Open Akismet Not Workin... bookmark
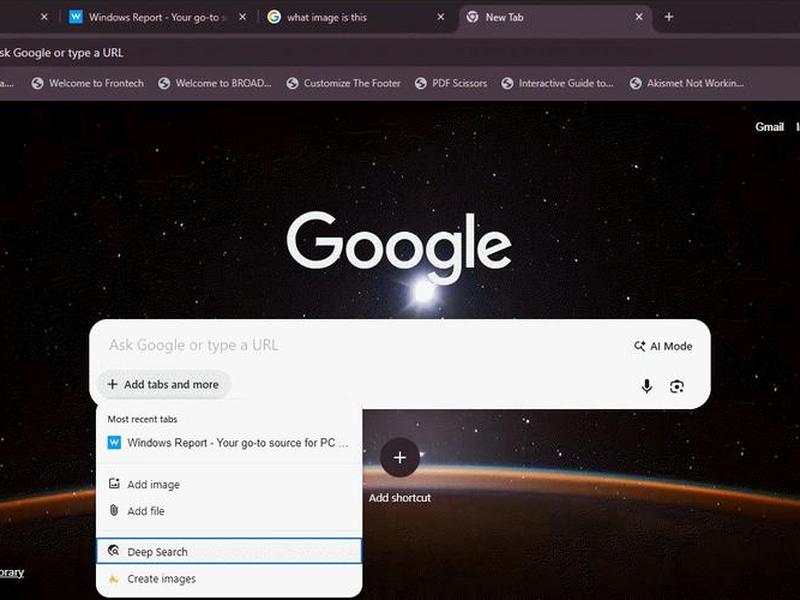The width and height of the screenshot is (800, 600). [x=687, y=83]
